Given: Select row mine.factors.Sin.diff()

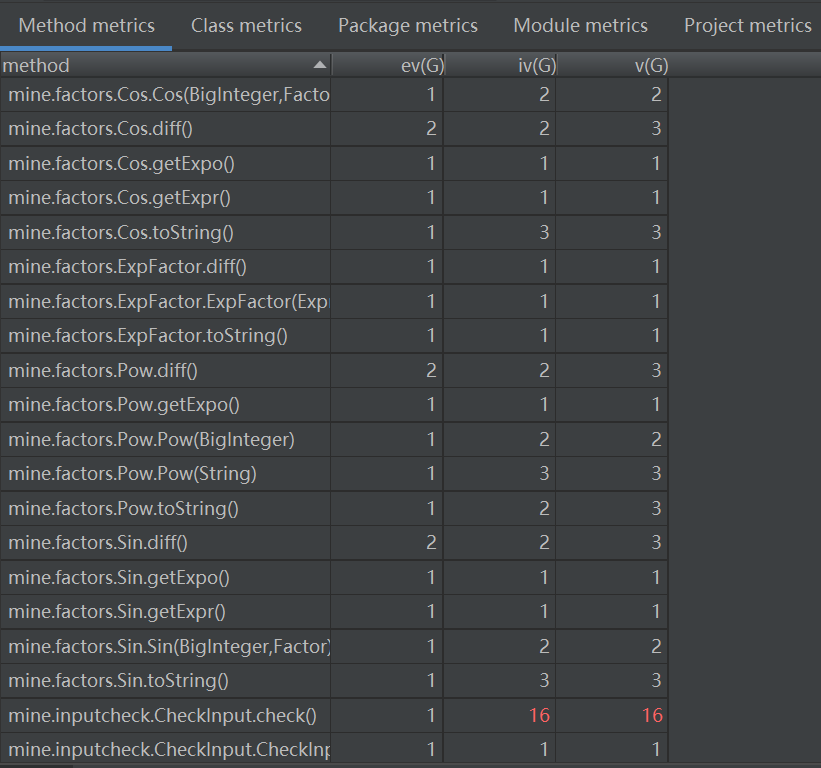Looking at the screenshot, I should click(x=334, y=542).
